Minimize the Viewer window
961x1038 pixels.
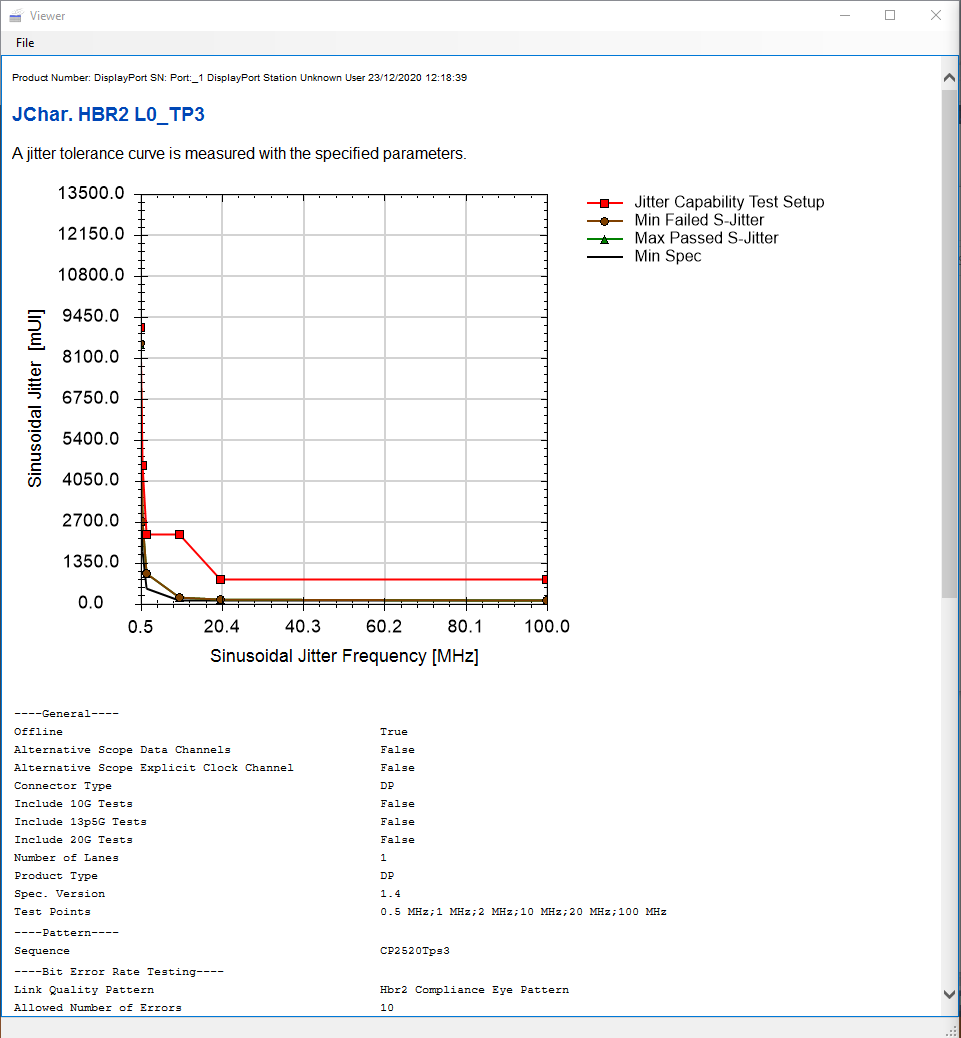click(x=845, y=15)
